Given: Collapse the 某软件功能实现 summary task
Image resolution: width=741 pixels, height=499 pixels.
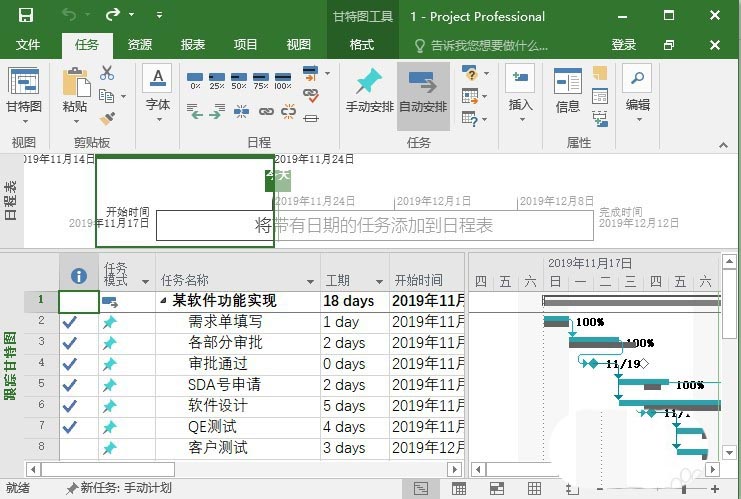Looking at the screenshot, I should click(x=163, y=300).
